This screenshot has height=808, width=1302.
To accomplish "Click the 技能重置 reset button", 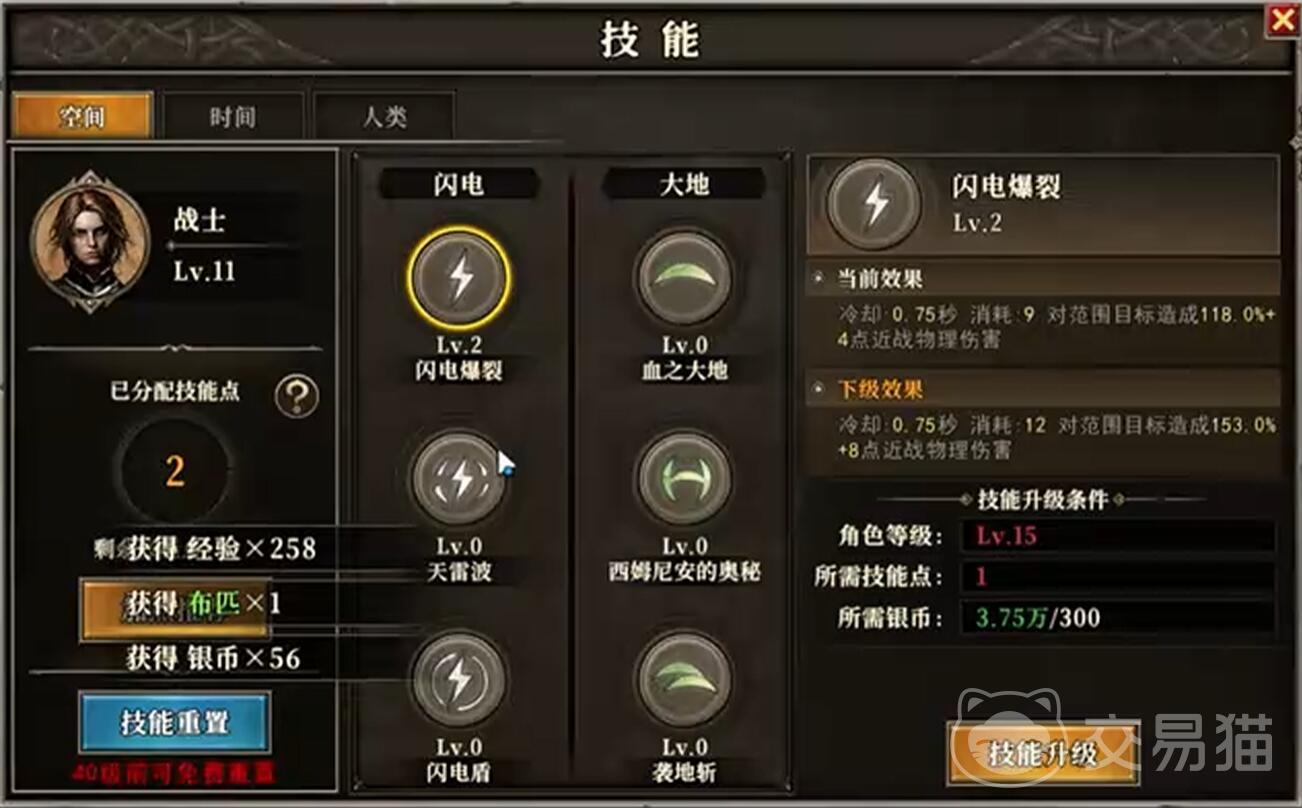I will pyautogui.click(x=175, y=722).
